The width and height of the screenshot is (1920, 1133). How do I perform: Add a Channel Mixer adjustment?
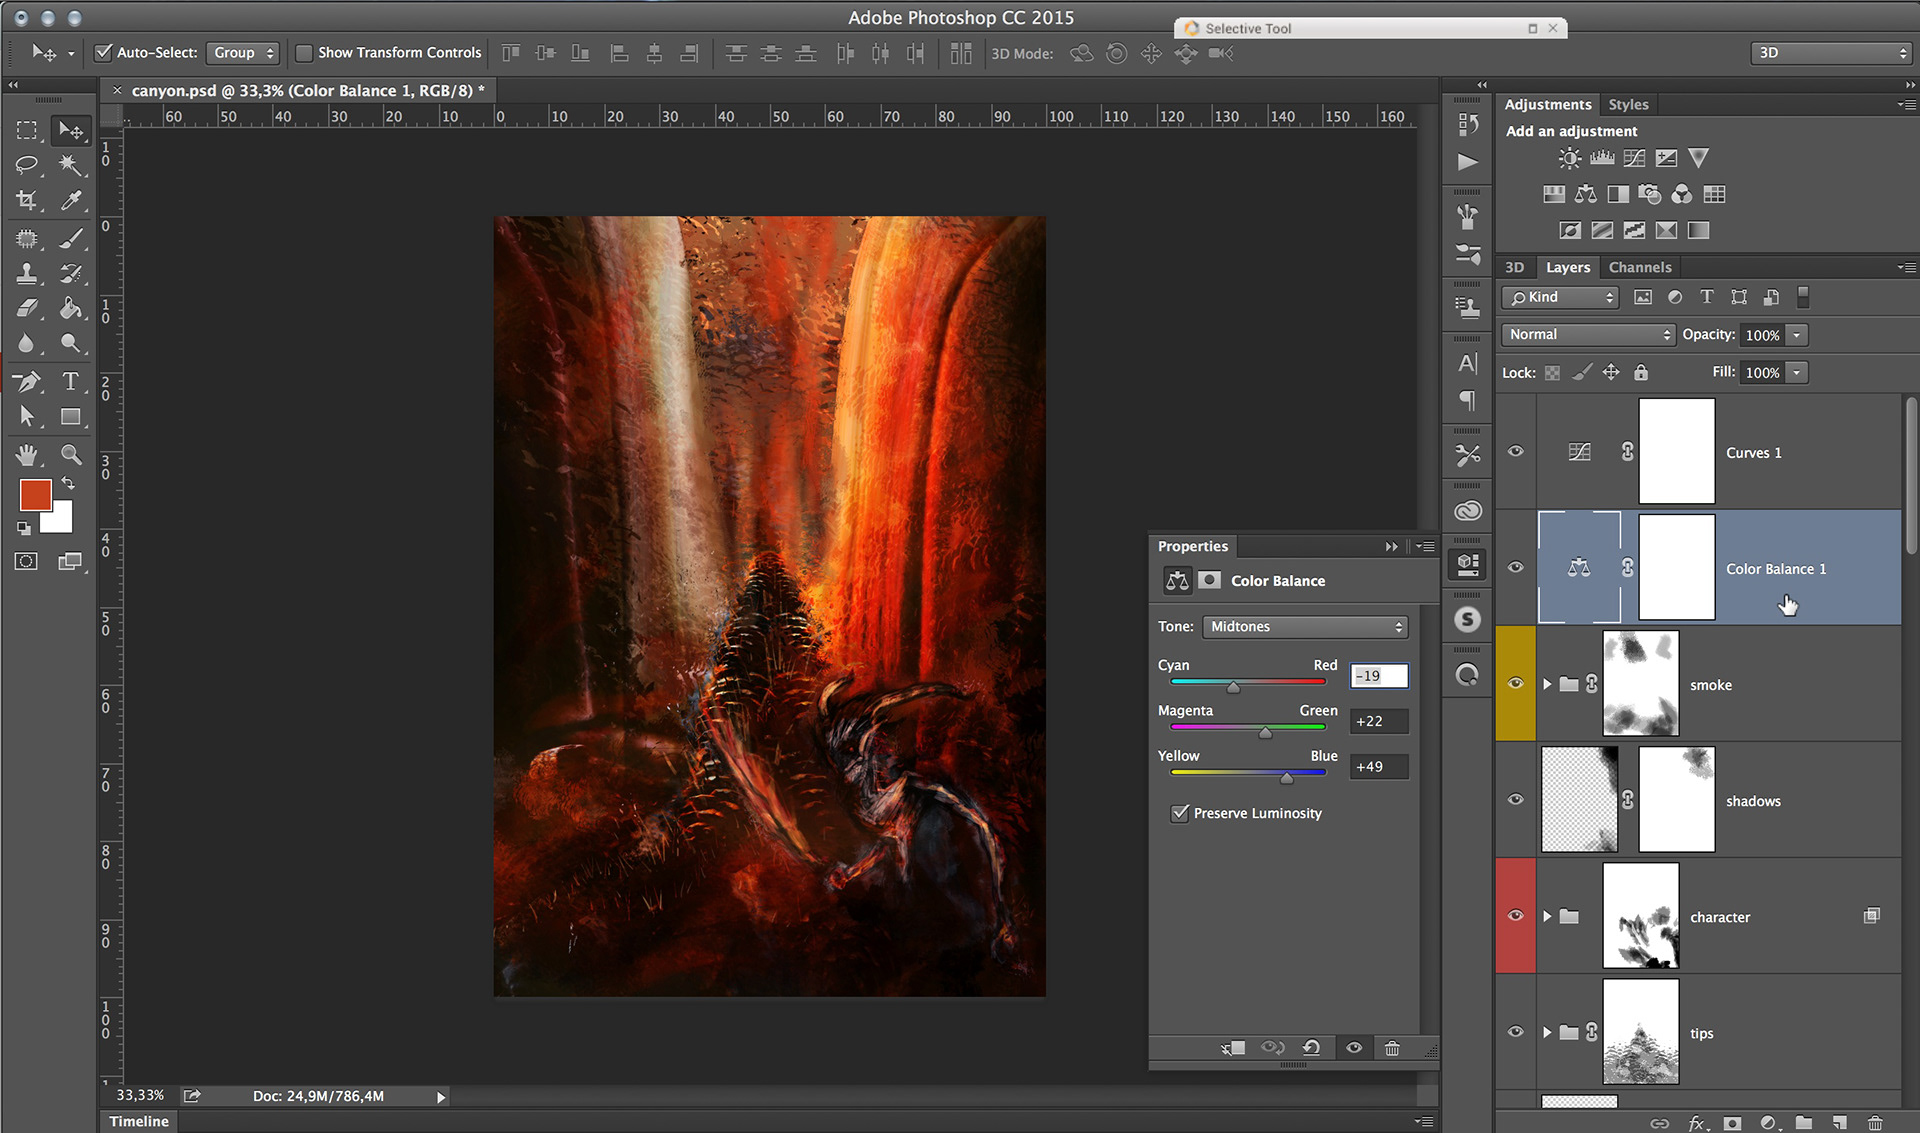[x=1682, y=194]
